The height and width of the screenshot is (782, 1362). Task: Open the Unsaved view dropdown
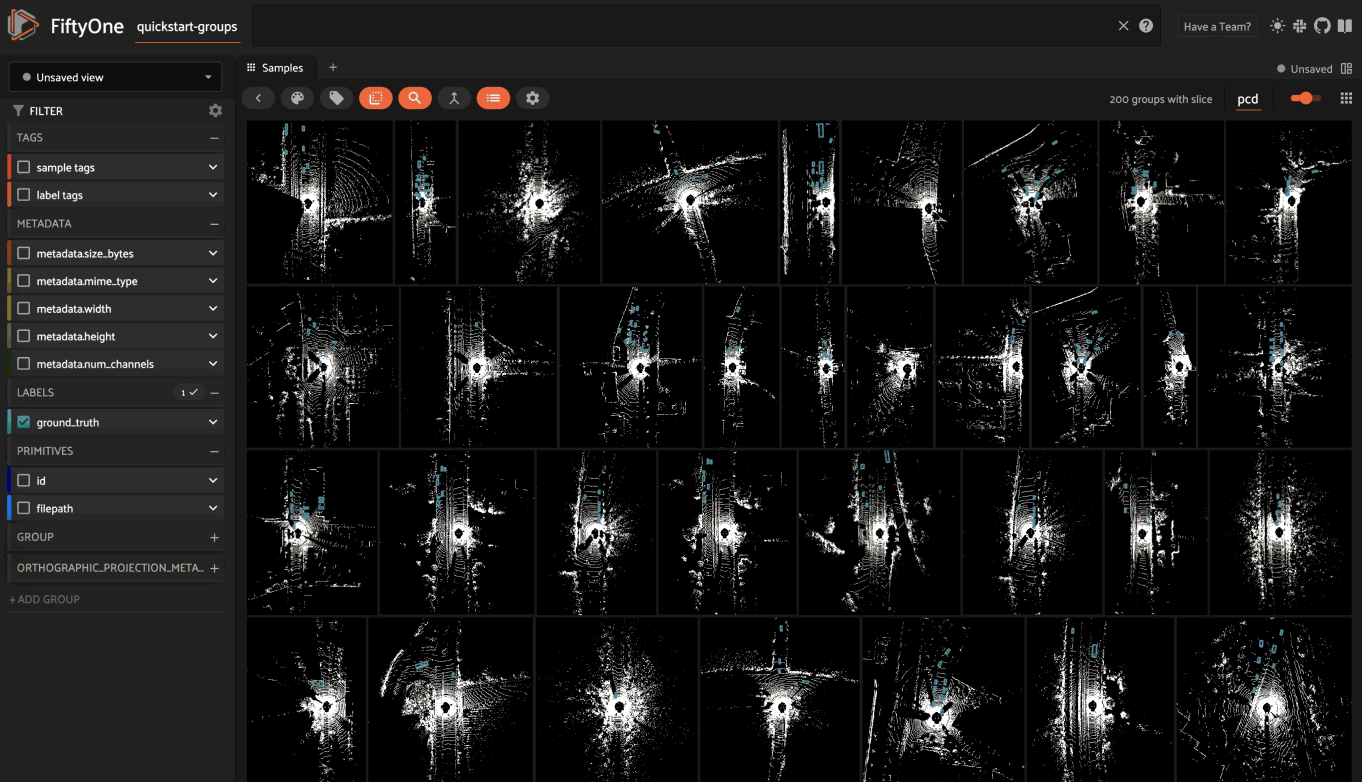tap(116, 77)
